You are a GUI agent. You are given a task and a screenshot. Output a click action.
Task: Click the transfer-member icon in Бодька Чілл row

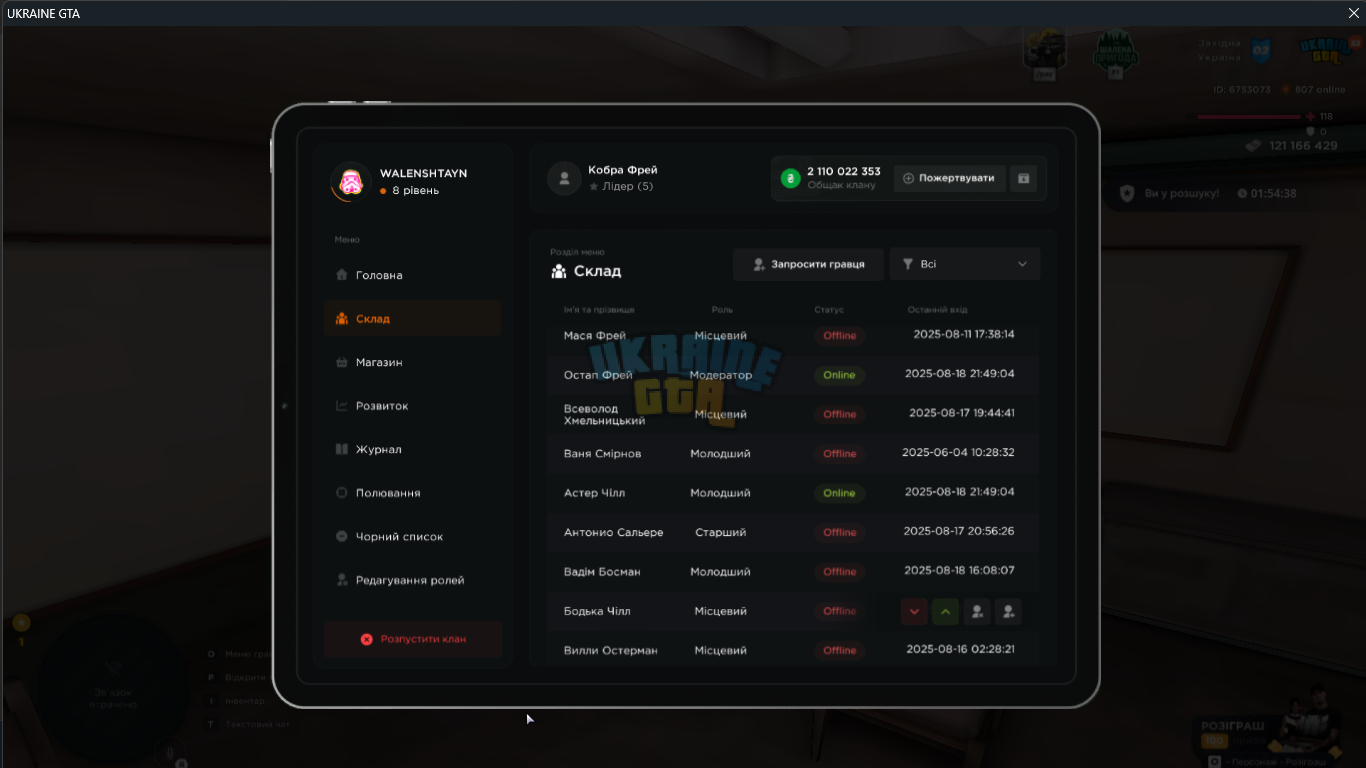click(x=1008, y=611)
